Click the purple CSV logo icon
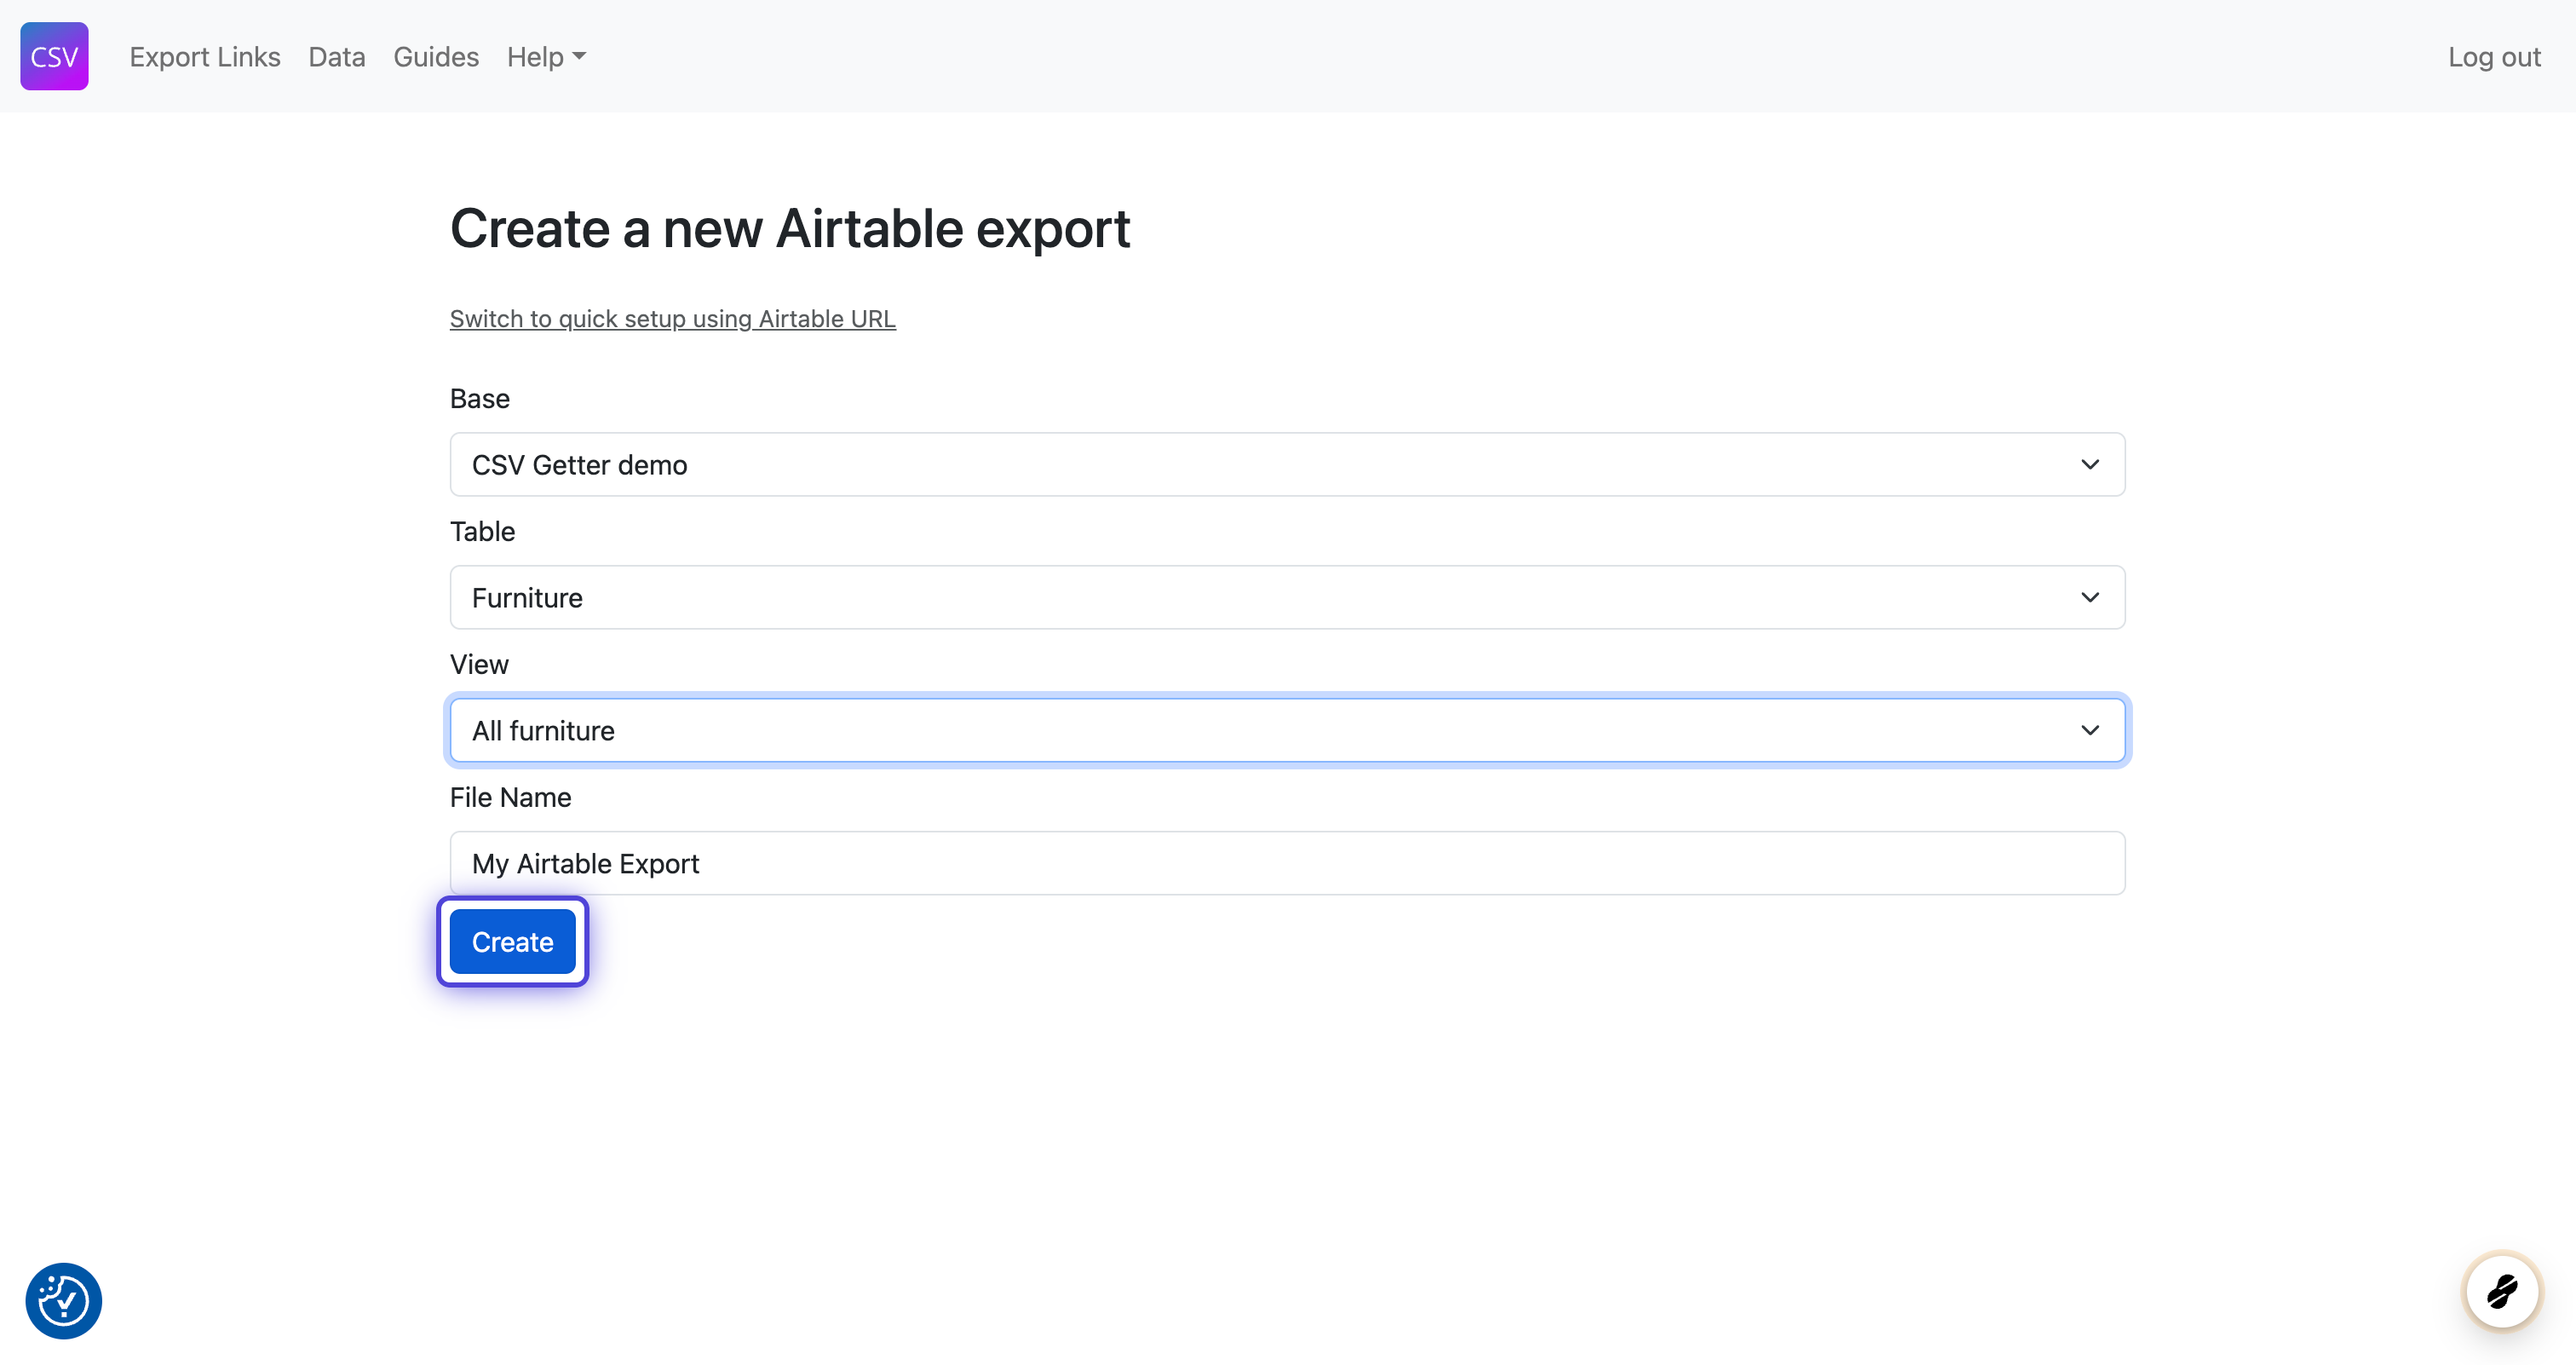 pyautogui.click(x=54, y=56)
